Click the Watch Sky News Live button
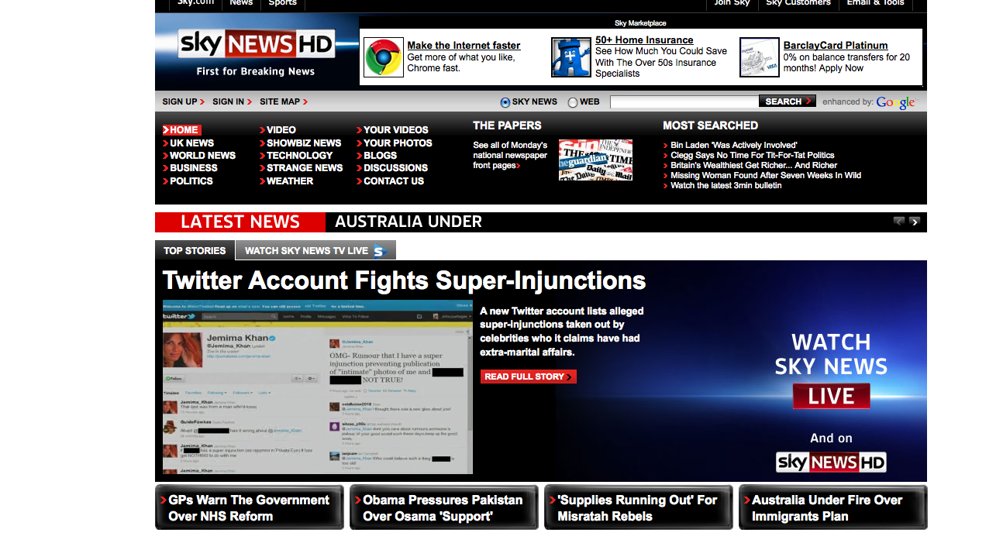 pos(831,396)
